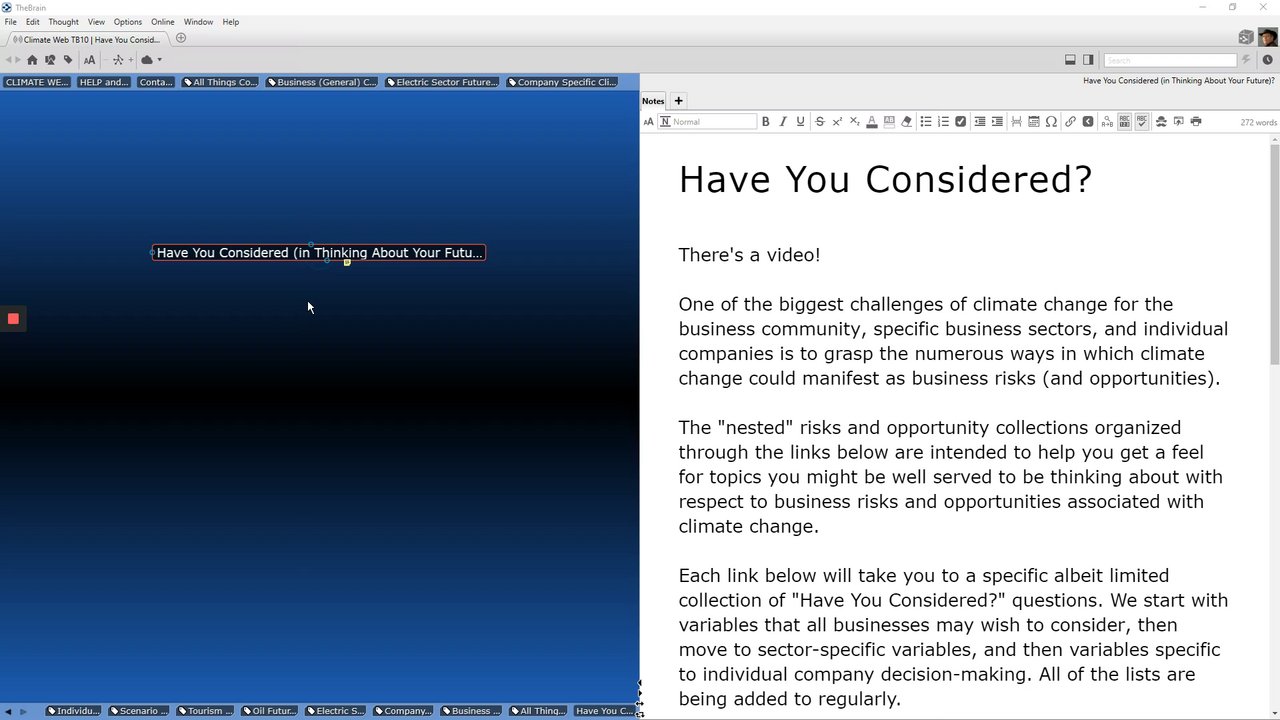Insert a table into notes
Image resolution: width=1280 pixels, height=720 pixels.
[1034, 122]
